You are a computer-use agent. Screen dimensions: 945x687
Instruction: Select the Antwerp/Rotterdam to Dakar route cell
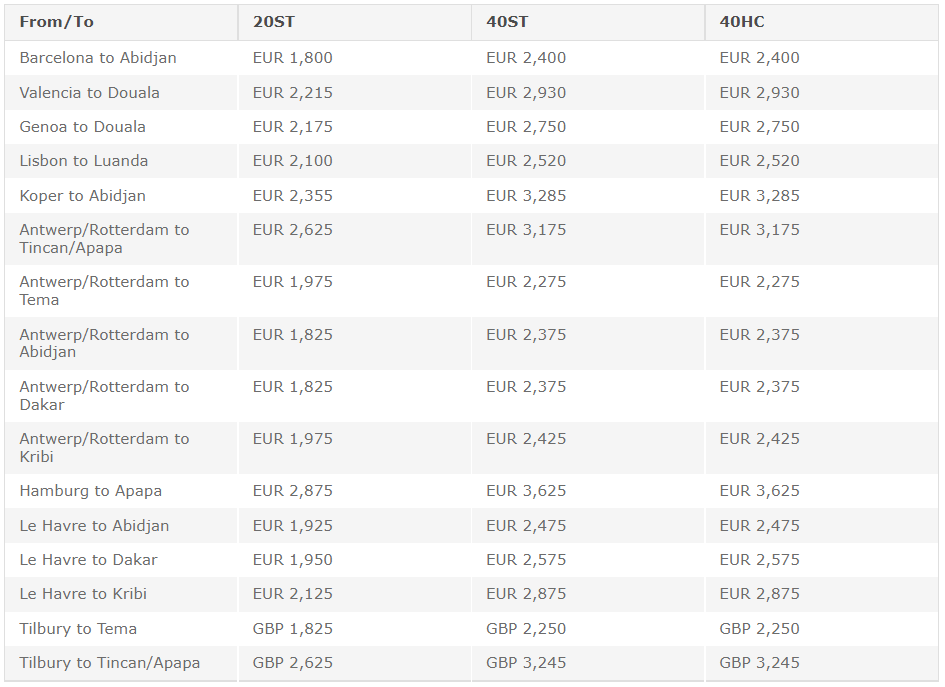point(104,395)
